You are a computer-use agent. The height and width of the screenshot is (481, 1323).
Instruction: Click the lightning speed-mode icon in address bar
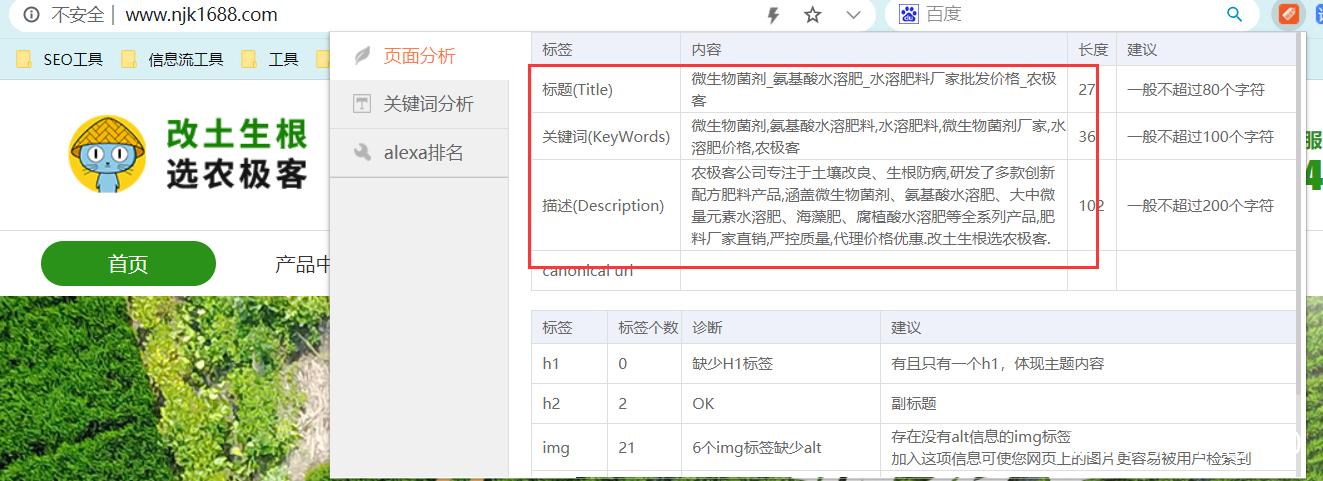(x=772, y=15)
